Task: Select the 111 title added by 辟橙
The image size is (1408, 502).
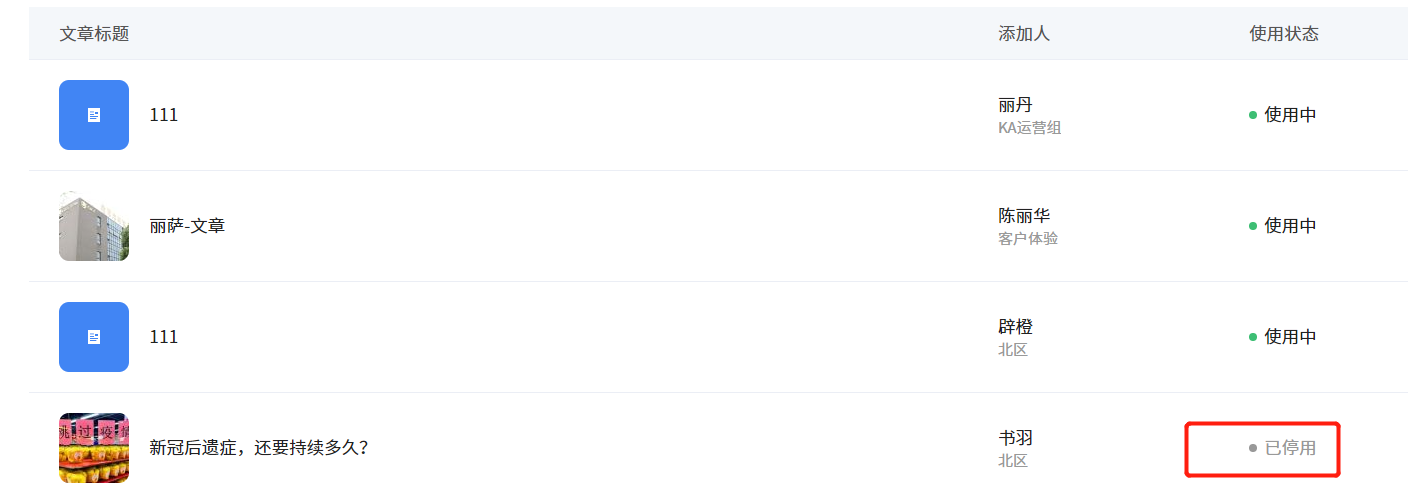Action: pos(163,337)
